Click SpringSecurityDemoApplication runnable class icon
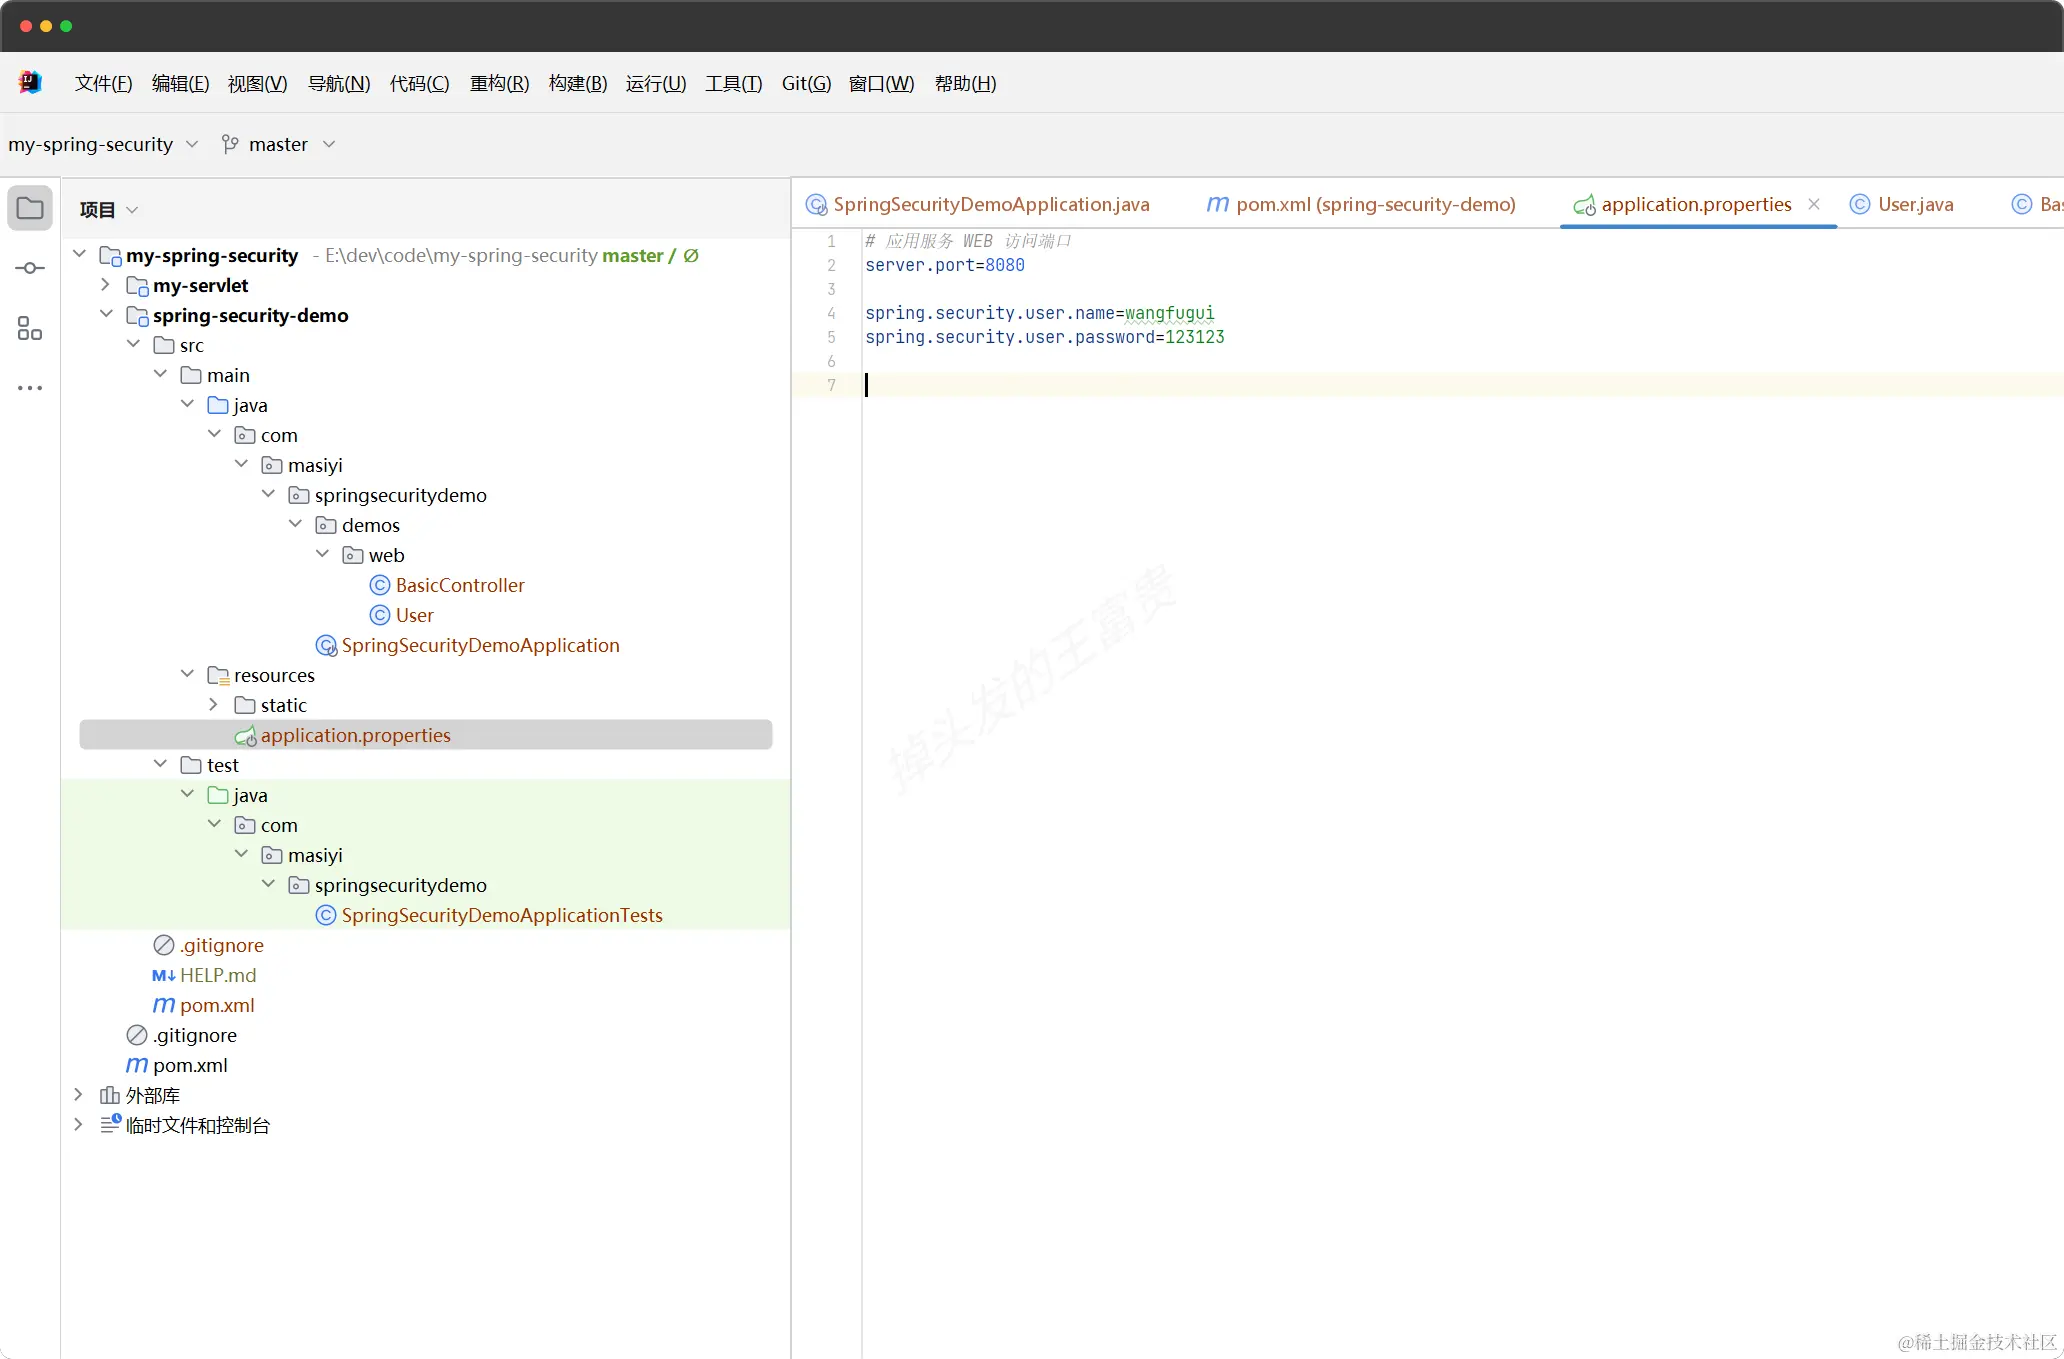The height and width of the screenshot is (1359, 2064). (326, 645)
